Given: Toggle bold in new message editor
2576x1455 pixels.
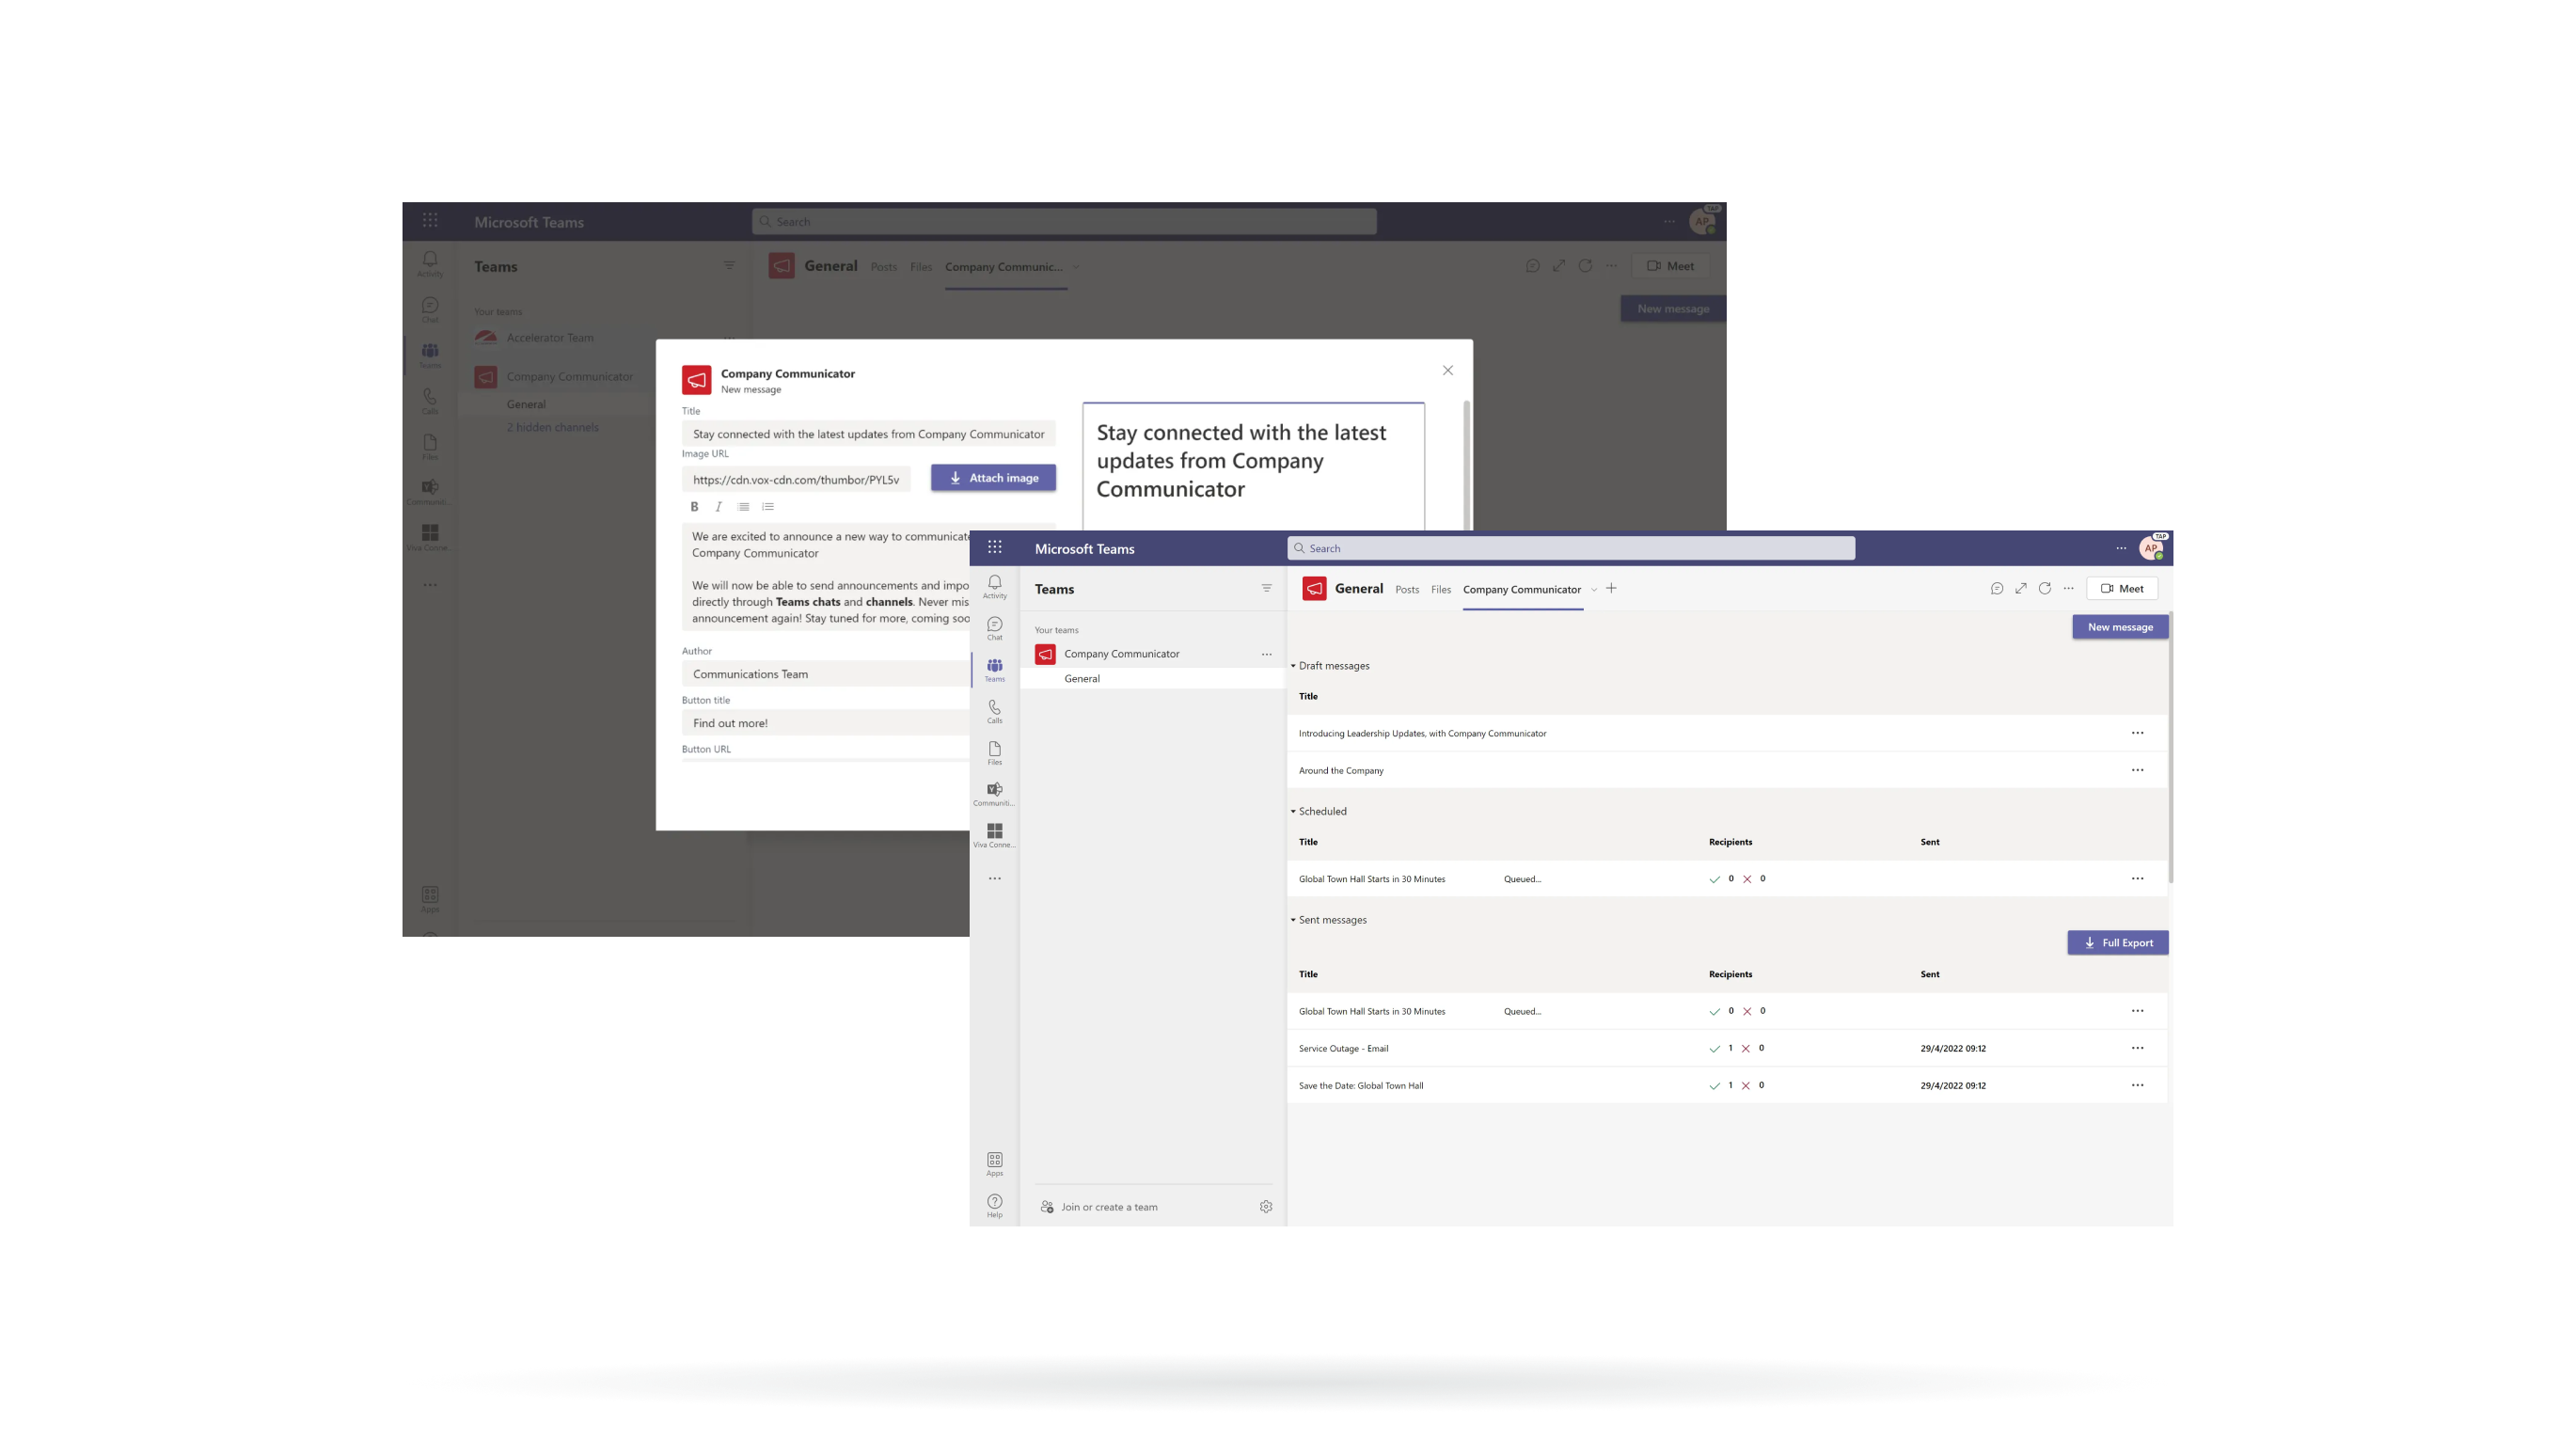Looking at the screenshot, I should (694, 507).
